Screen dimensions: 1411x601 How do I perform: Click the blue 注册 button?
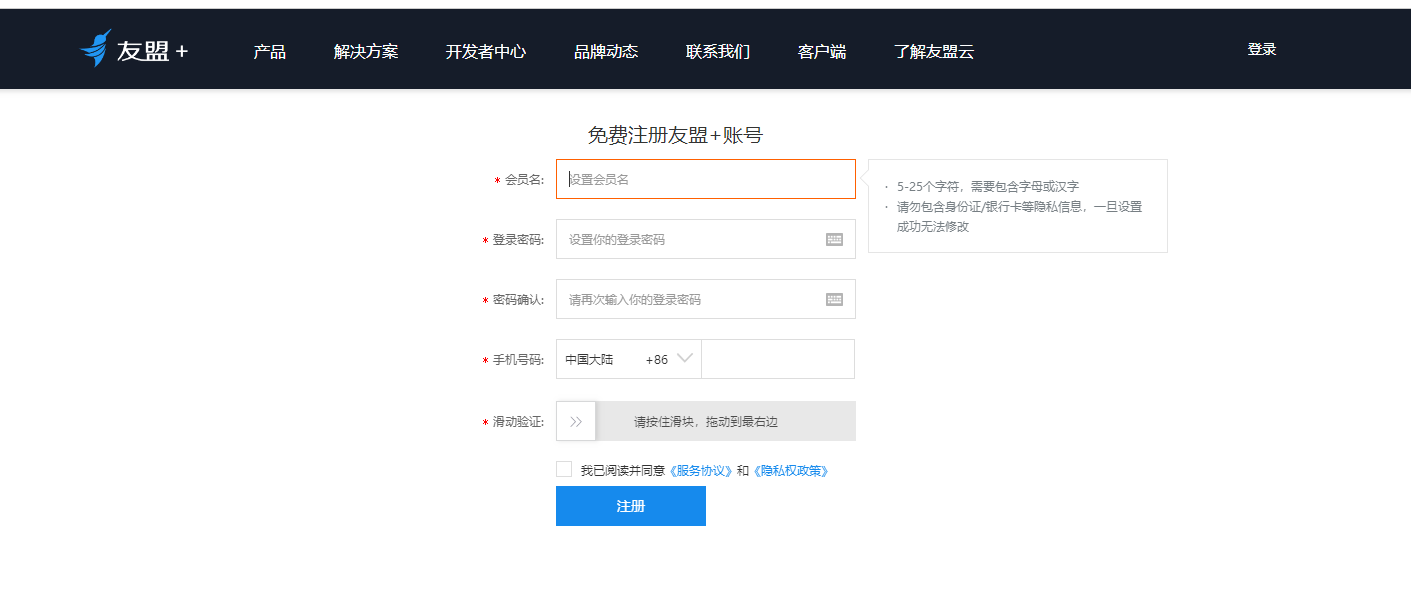pos(631,506)
